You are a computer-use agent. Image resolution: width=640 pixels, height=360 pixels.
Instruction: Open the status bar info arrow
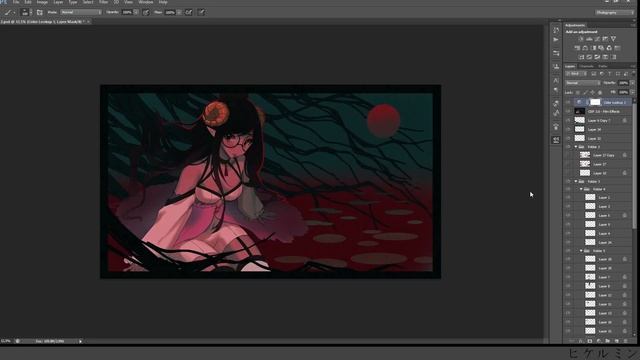(x=80, y=341)
